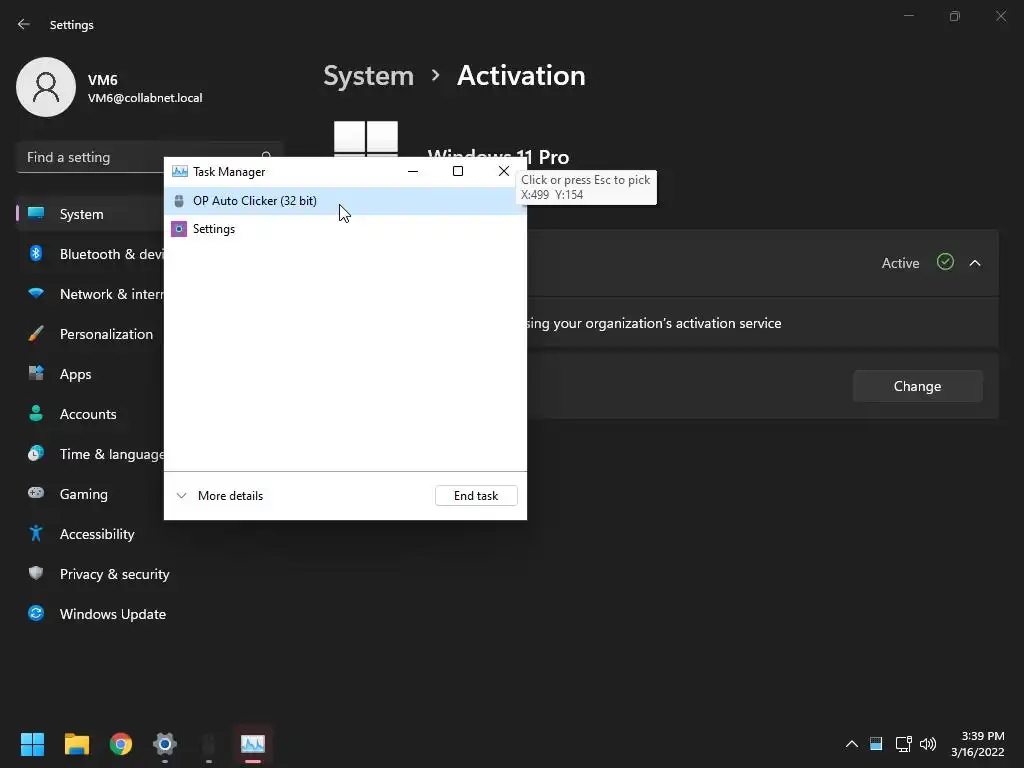This screenshot has height=768, width=1024.
Task: Close the Task Manager window
Action: (504, 171)
